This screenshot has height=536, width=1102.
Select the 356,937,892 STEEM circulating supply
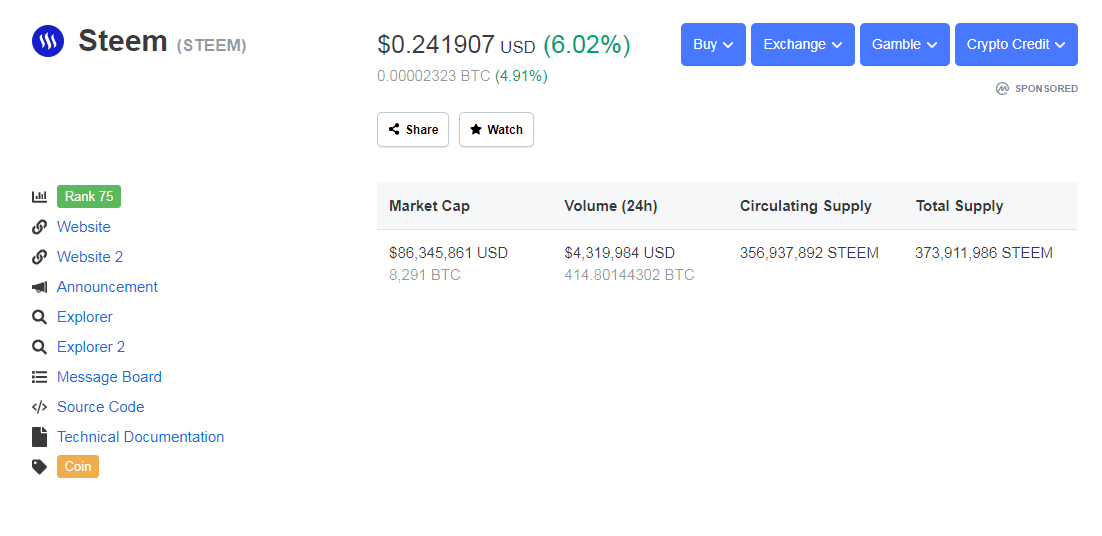point(809,253)
